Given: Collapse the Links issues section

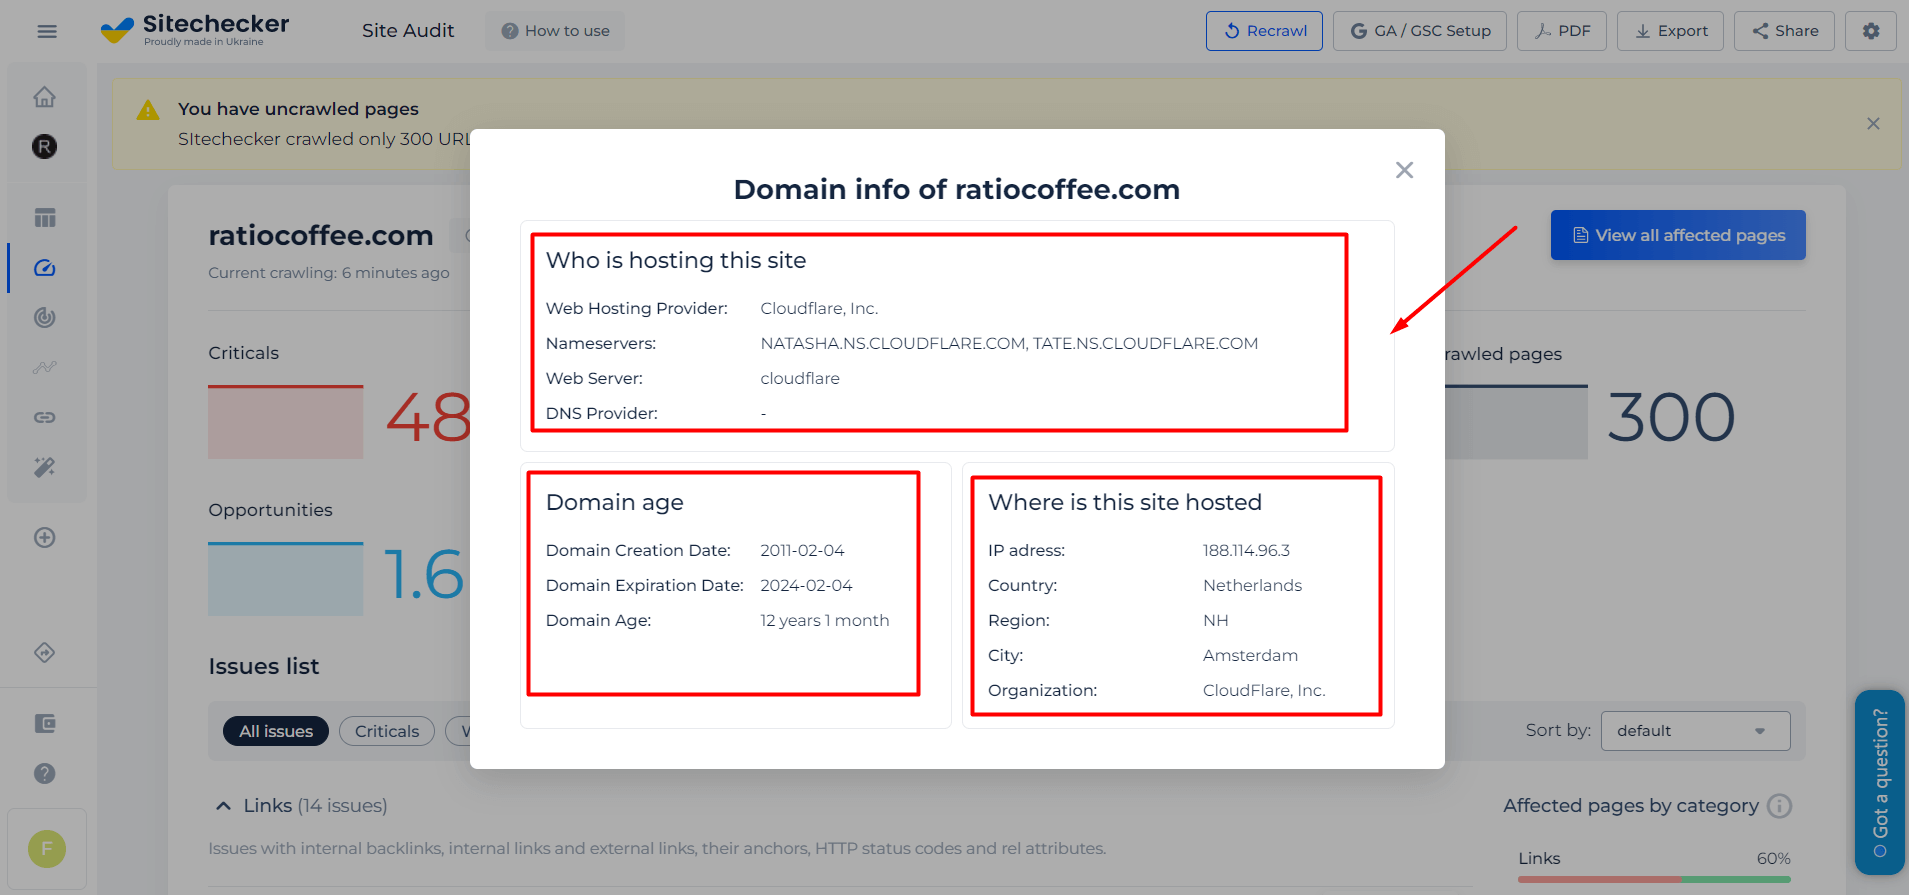Looking at the screenshot, I should (224, 806).
